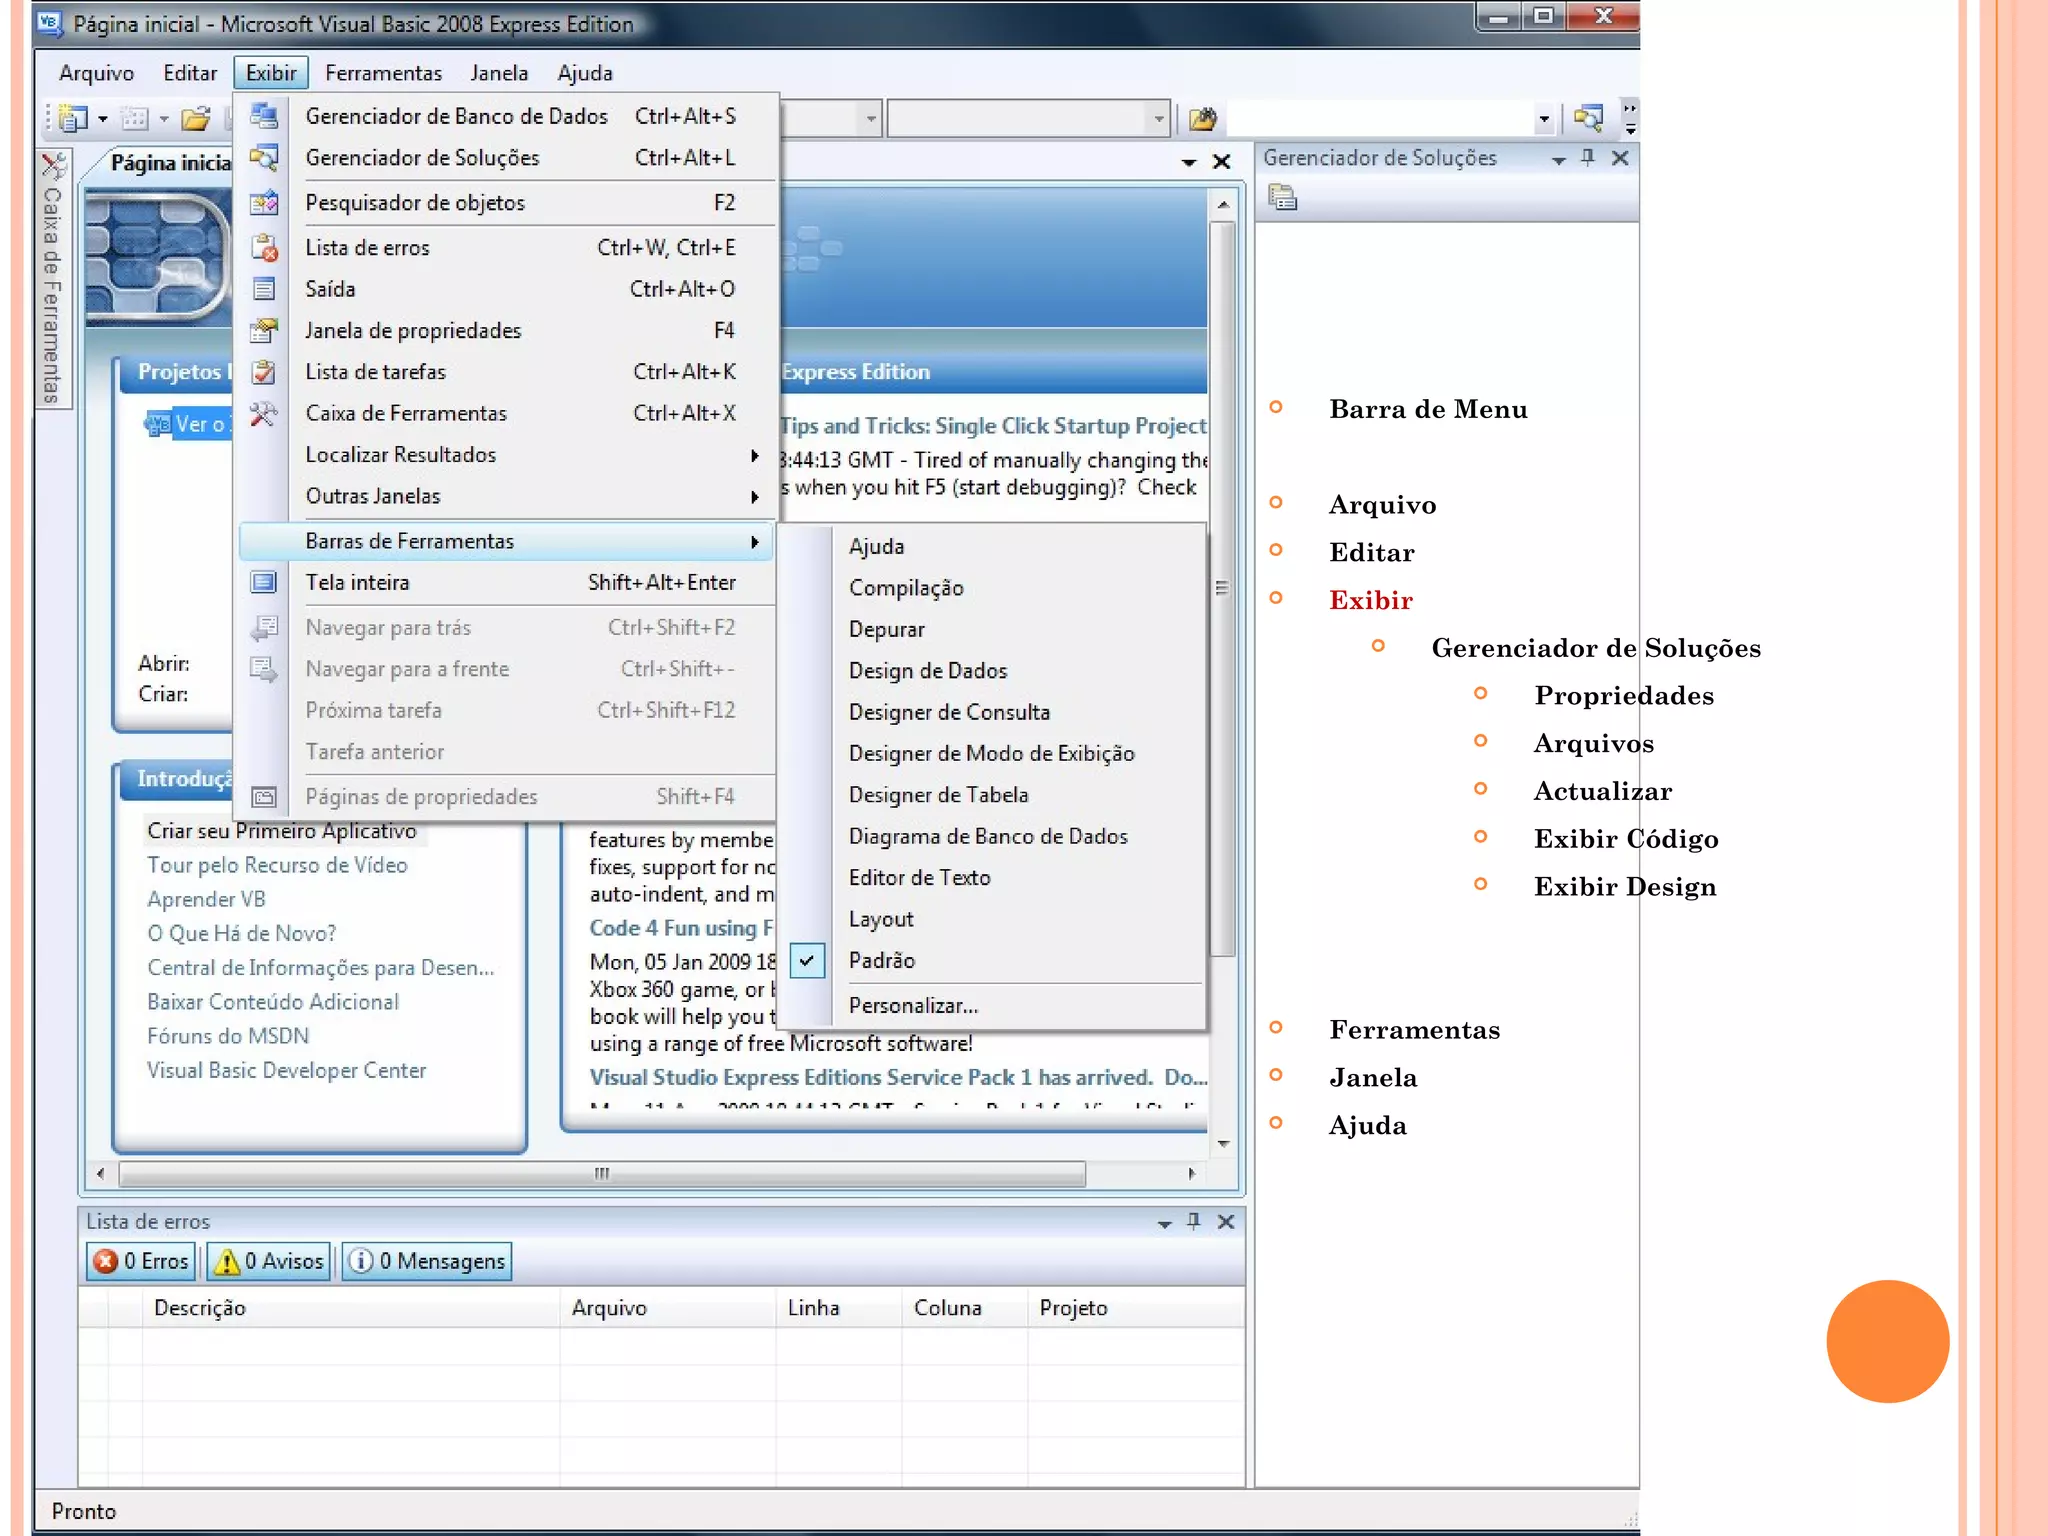Open the Ferramentas menu

(x=383, y=73)
